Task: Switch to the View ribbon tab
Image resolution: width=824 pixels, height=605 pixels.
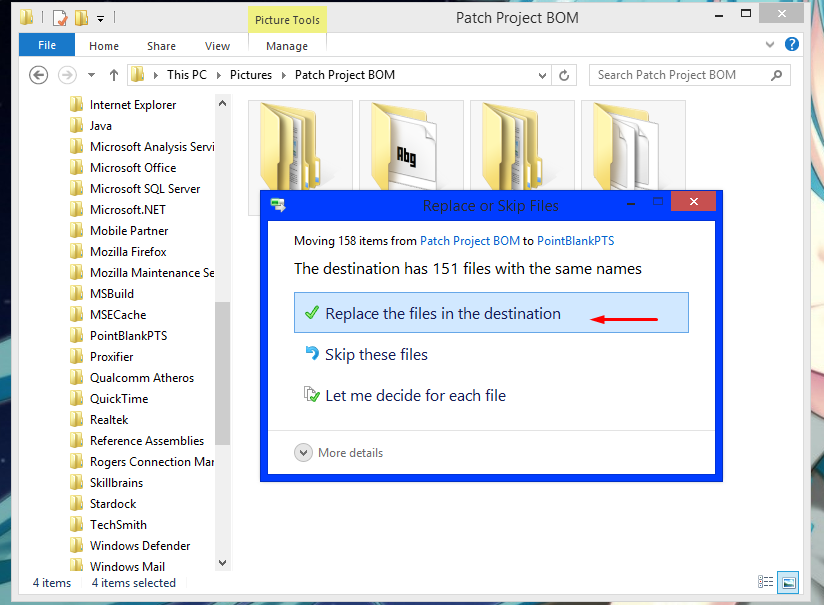Action: coord(217,45)
